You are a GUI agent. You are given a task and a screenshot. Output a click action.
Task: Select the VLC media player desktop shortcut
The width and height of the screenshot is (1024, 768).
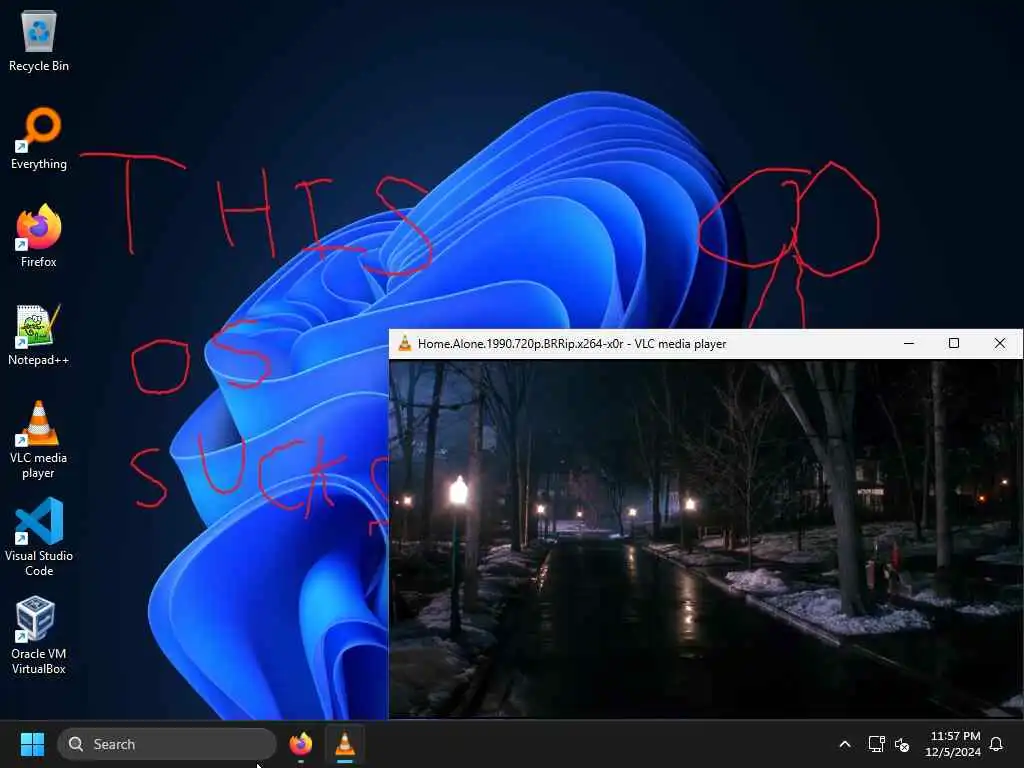[x=39, y=440]
